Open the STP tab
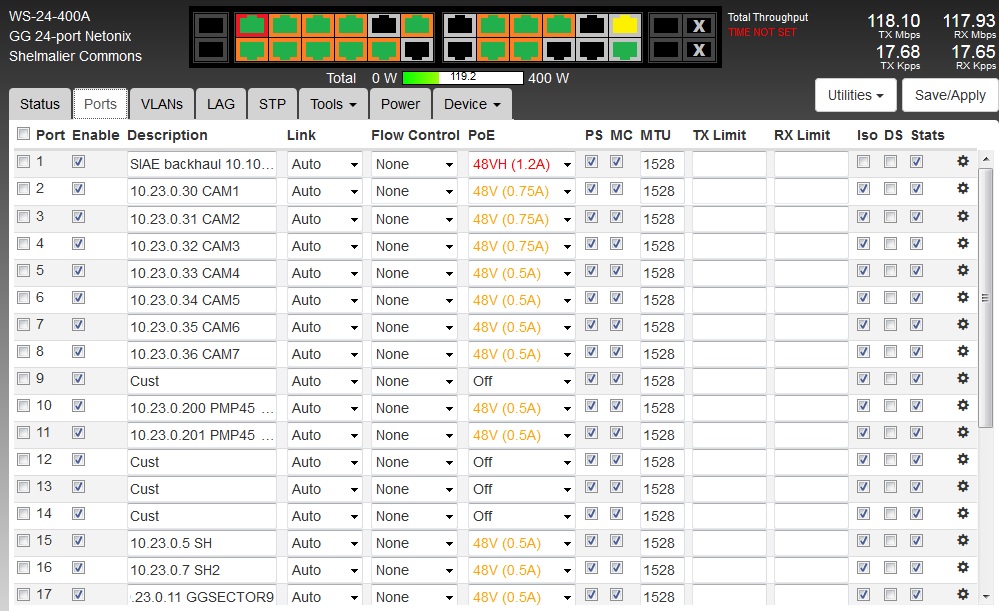The image size is (999, 611). [x=272, y=104]
